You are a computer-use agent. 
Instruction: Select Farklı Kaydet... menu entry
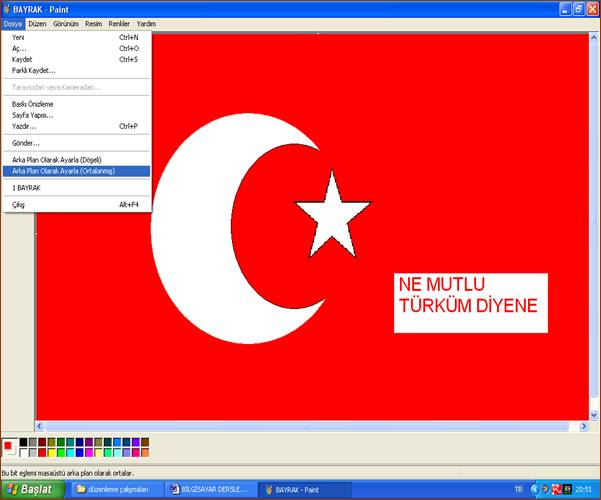click(76, 71)
